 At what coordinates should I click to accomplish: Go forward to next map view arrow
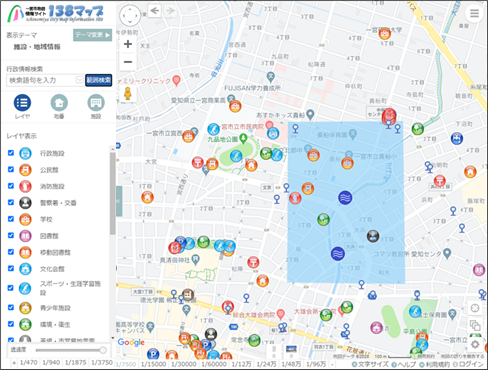tap(170, 11)
